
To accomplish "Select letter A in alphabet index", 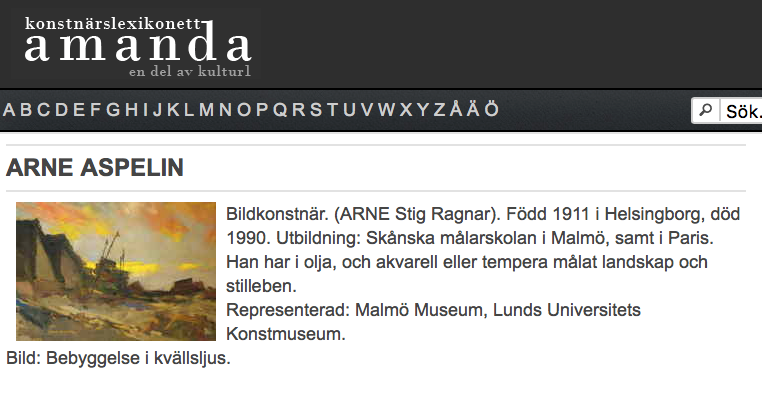I will pos(9,110).
